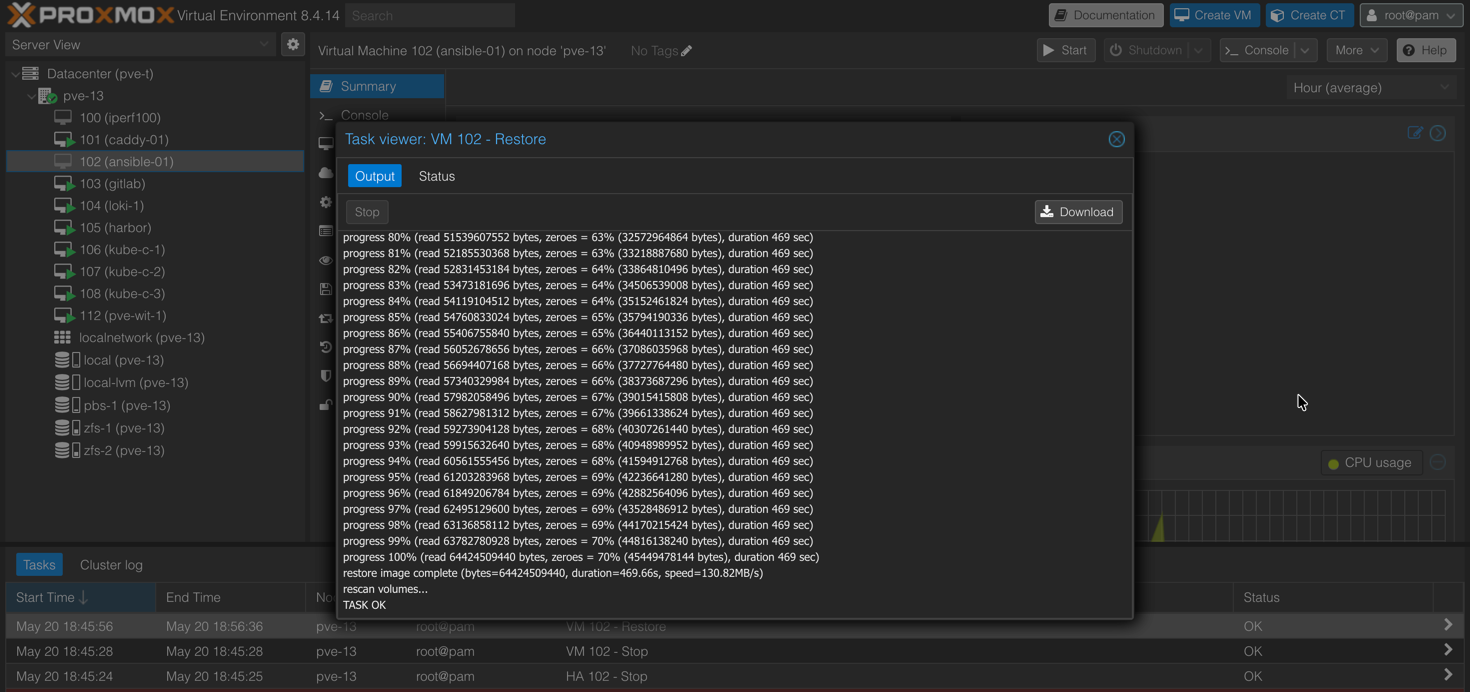
Task: Toggle the CPU usage legend item
Action: [1369, 463]
